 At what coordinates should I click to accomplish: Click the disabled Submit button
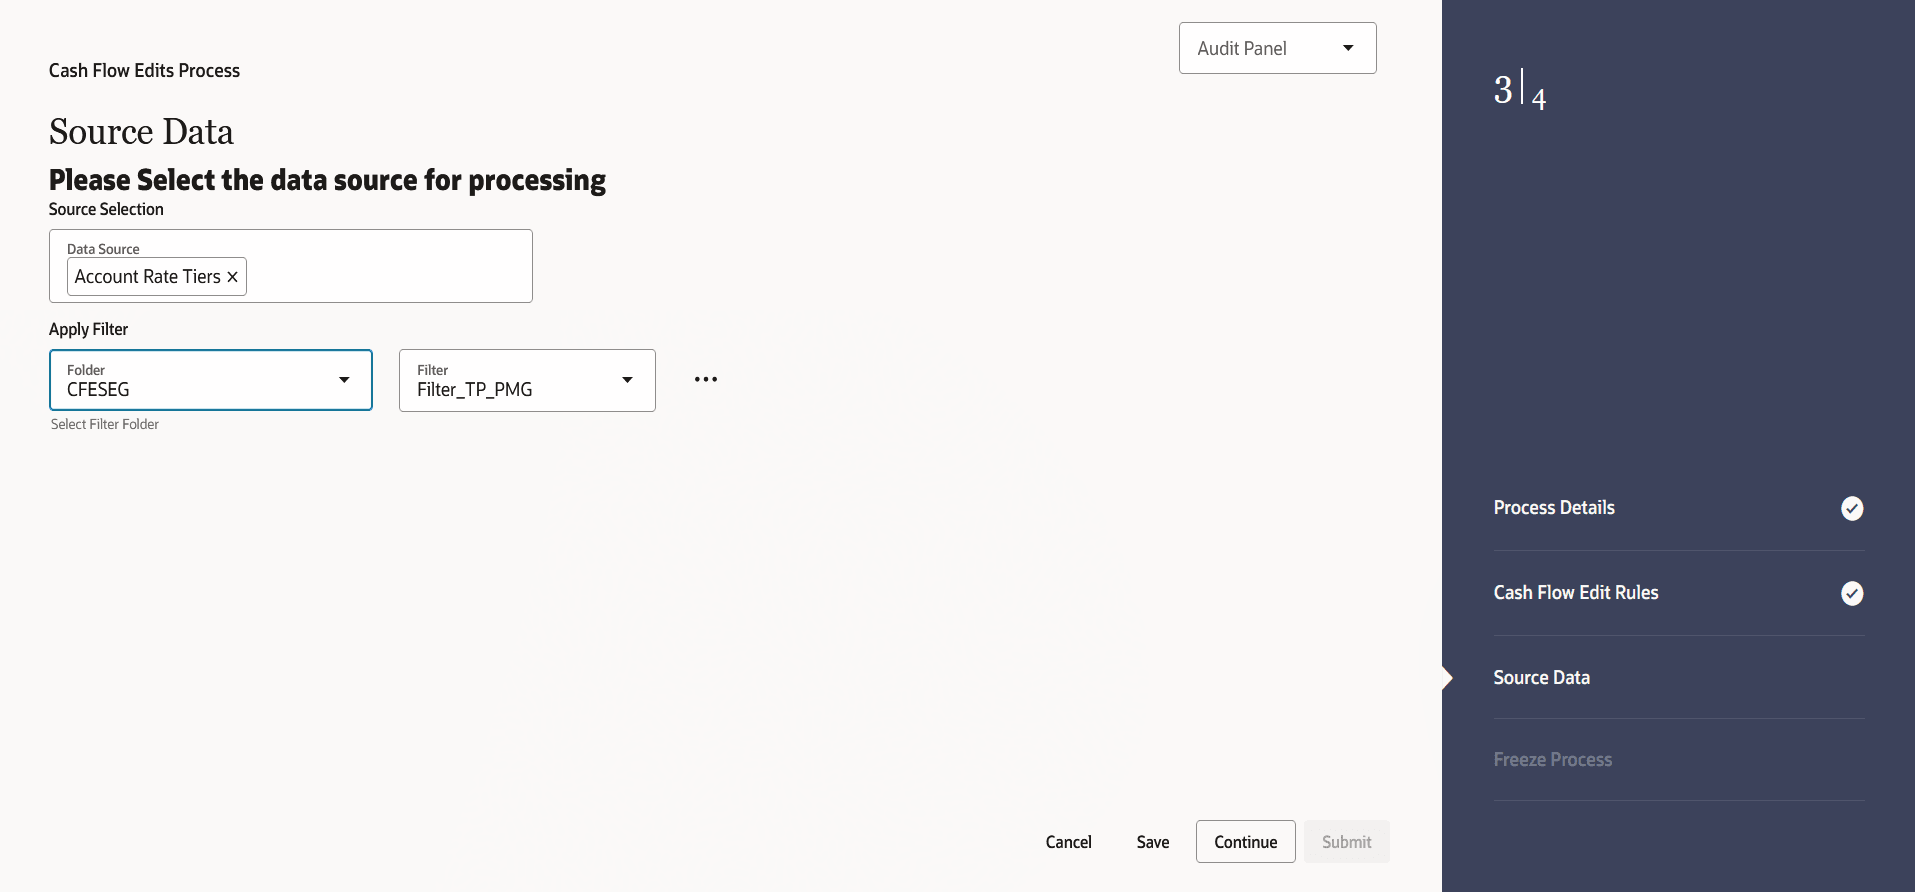click(x=1345, y=841)
